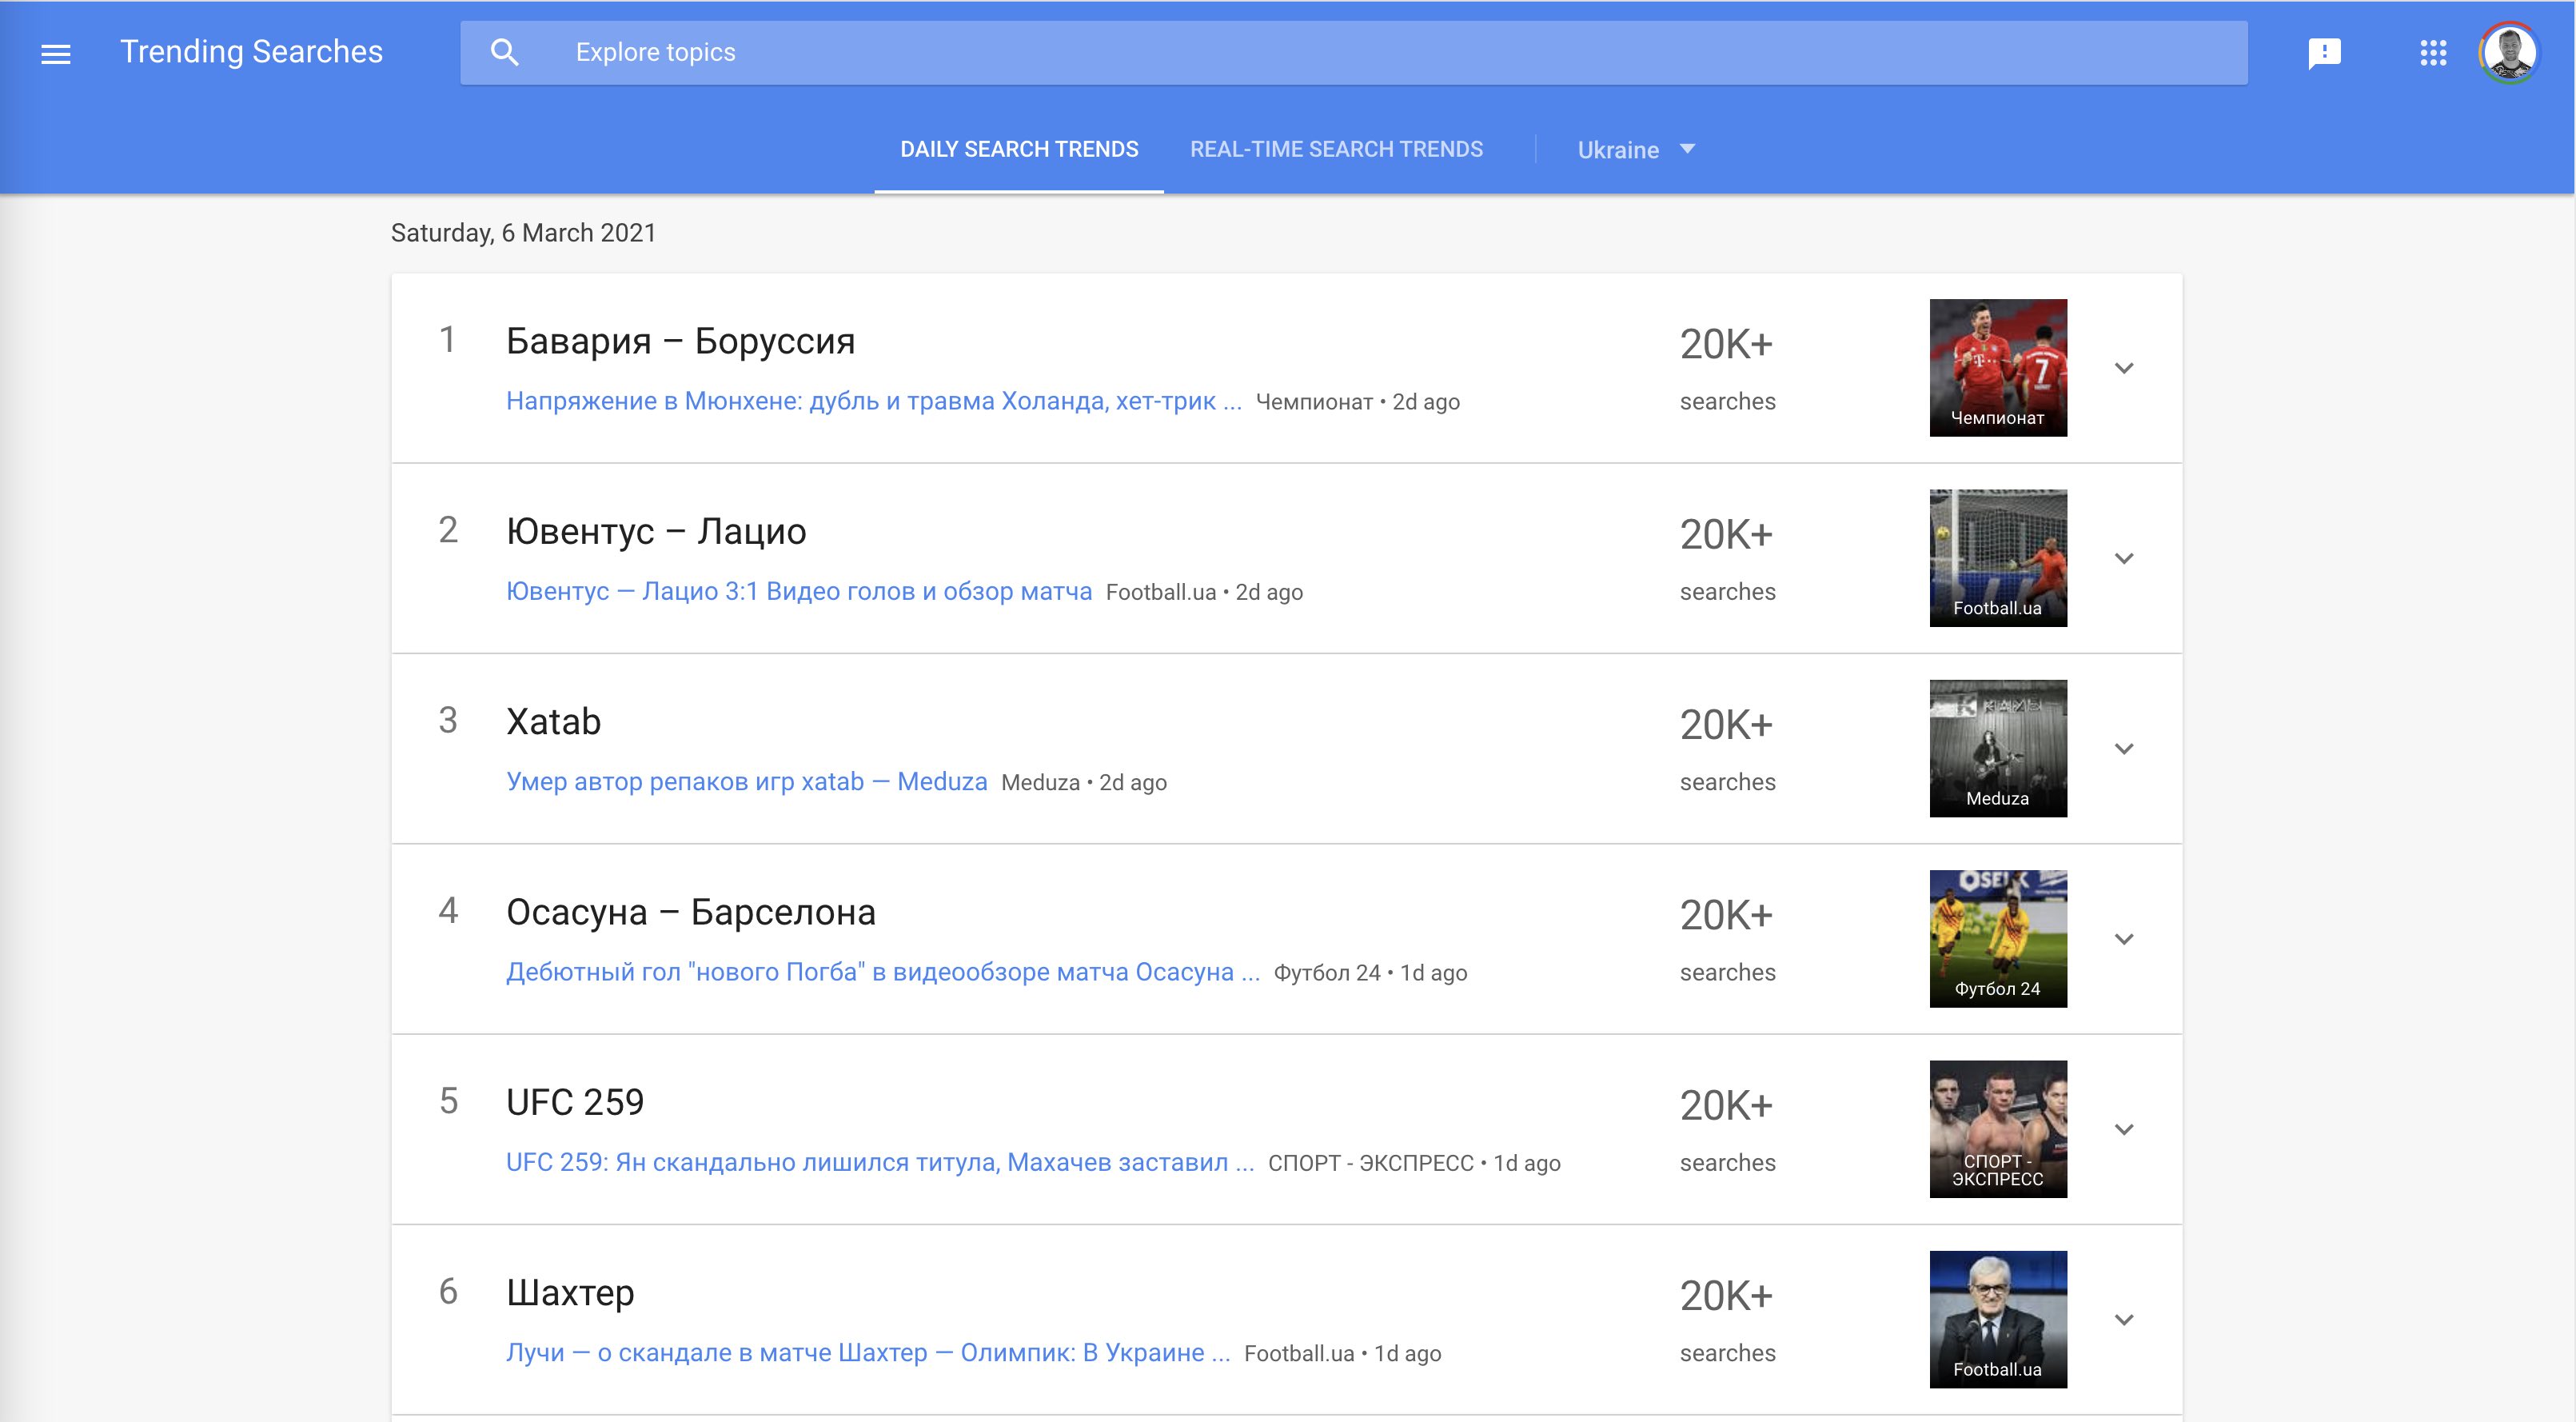This screenshot has height=1422, width=2576.
Task: Click the Бавария – Боруссия thumbnail image
Action: 1999,368
